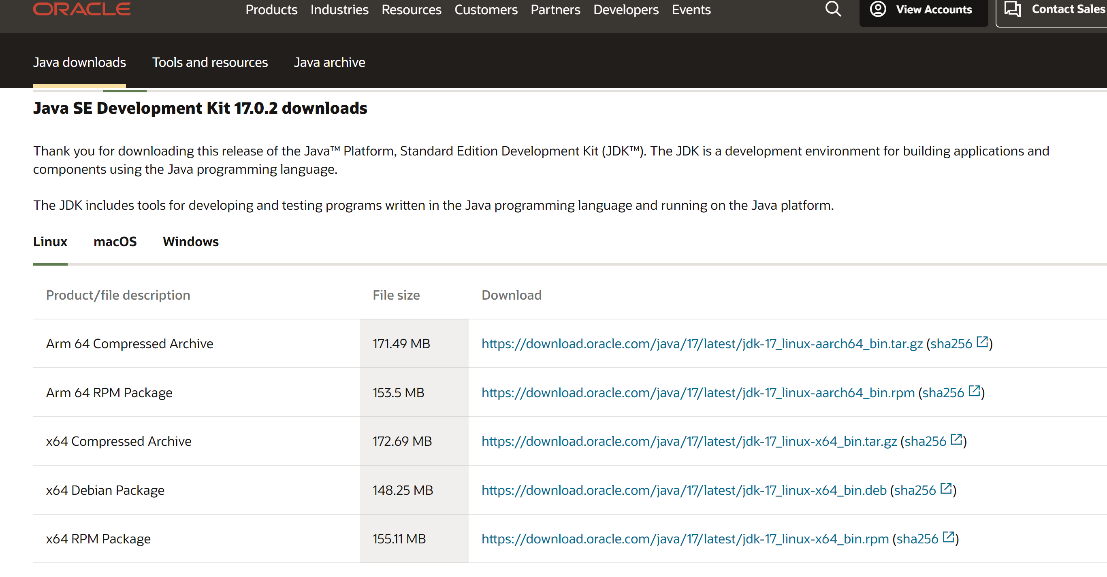
Task: Select the Linux platform tab
Action: [x=50, y=242]
